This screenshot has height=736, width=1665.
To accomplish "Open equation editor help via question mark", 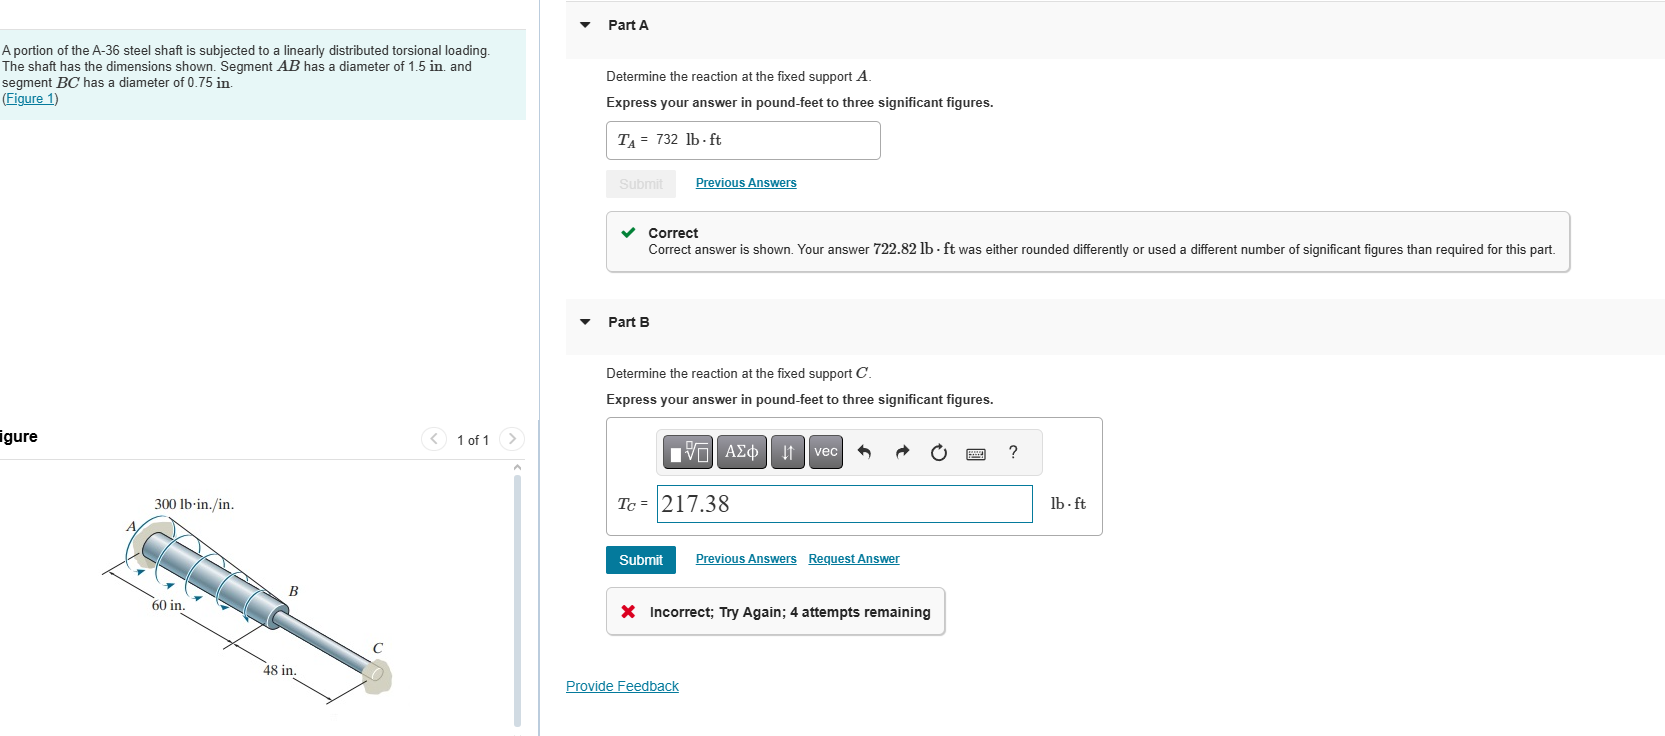I will click(x=1012, y=452).
